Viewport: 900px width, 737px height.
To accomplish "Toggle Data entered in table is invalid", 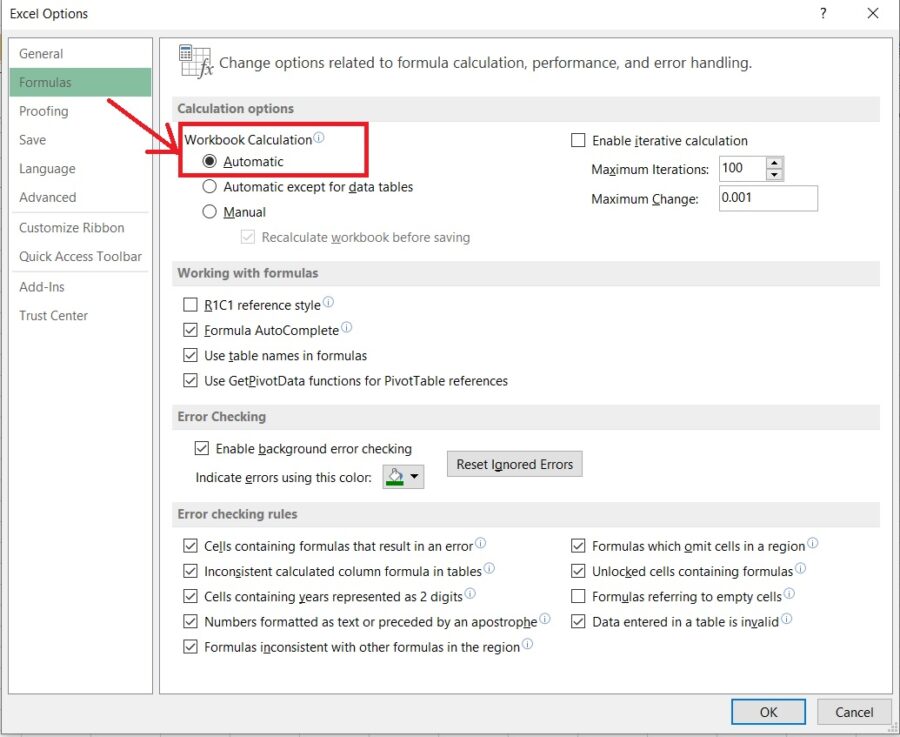I will 578,621.
